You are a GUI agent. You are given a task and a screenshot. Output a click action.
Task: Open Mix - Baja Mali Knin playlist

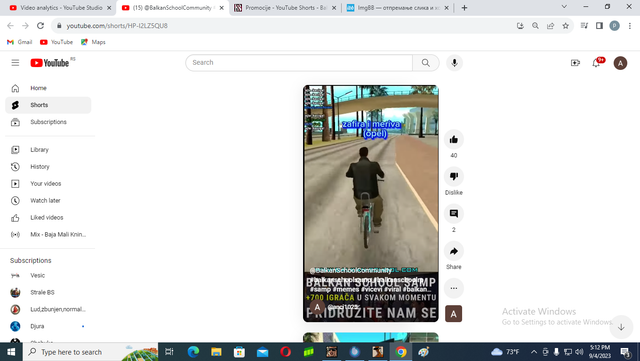coord(48,234)
